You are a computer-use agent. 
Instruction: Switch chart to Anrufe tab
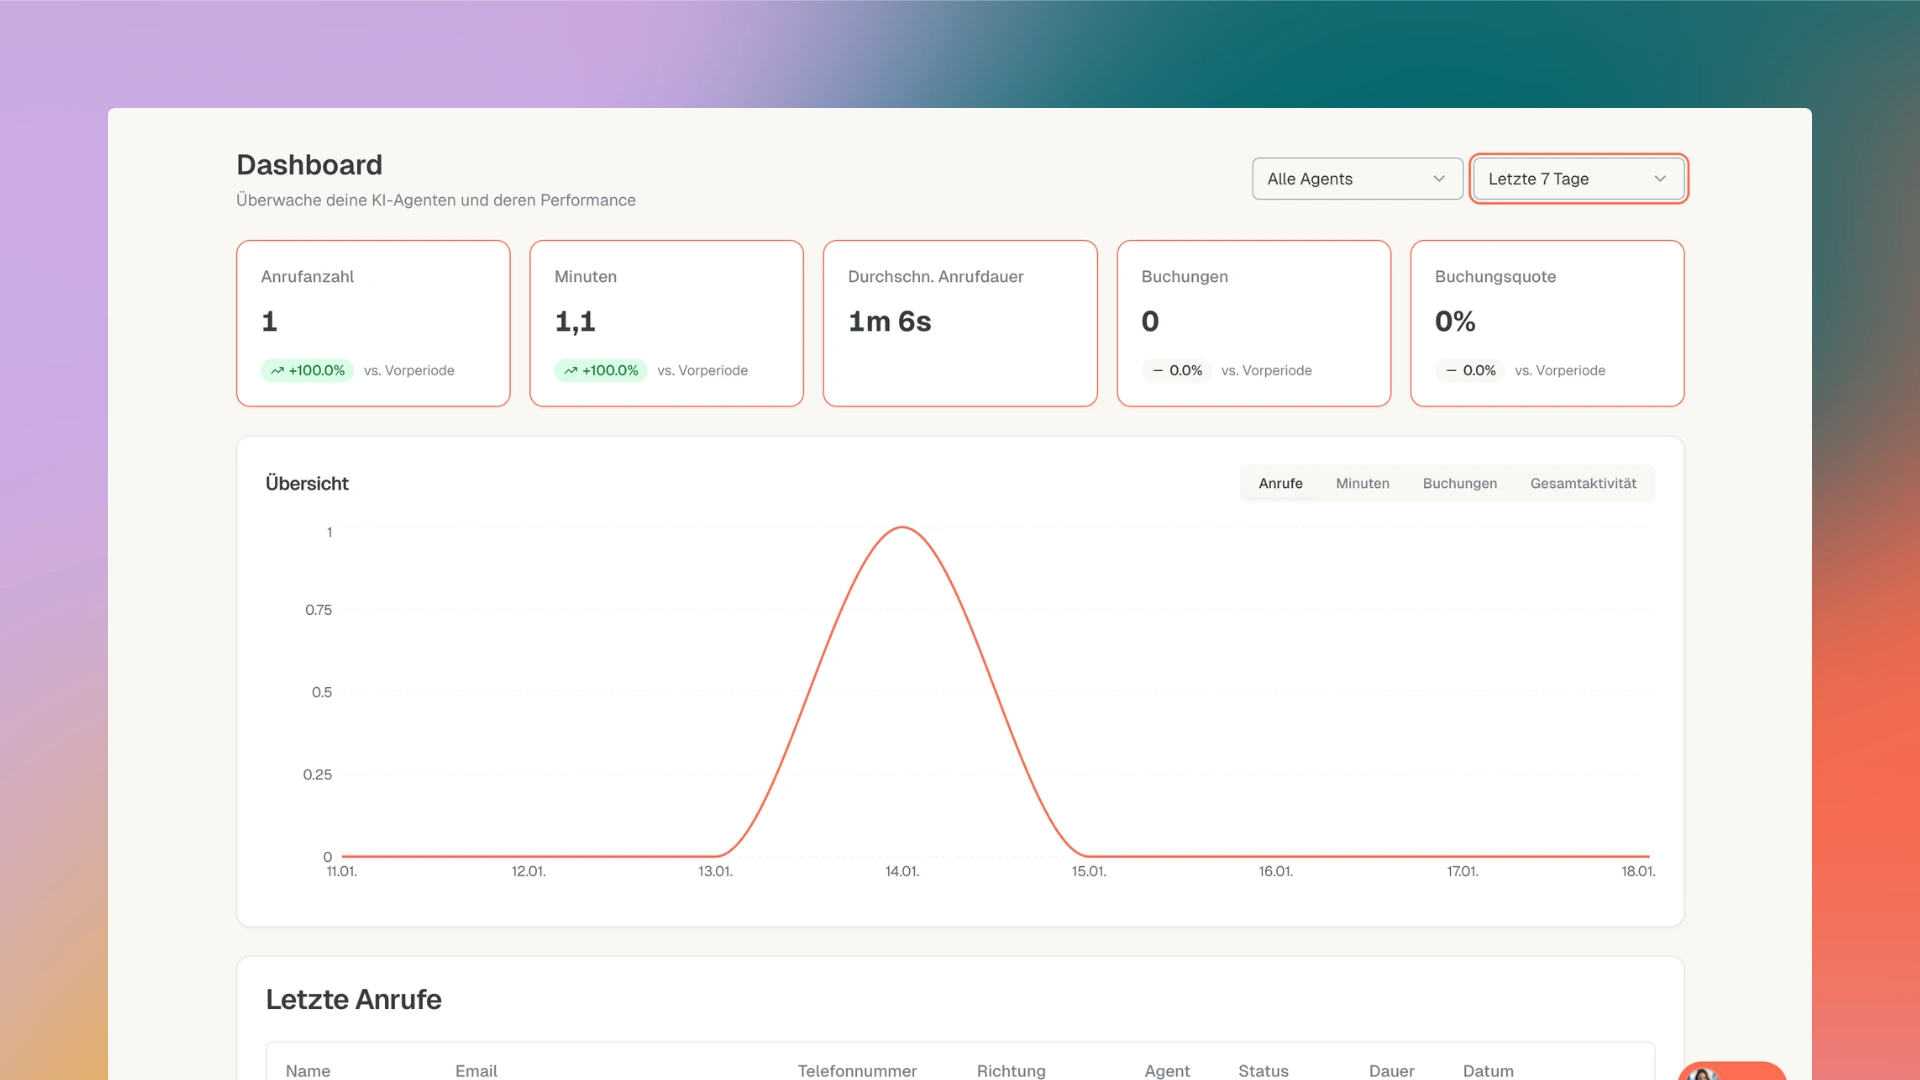point(1280,483)
